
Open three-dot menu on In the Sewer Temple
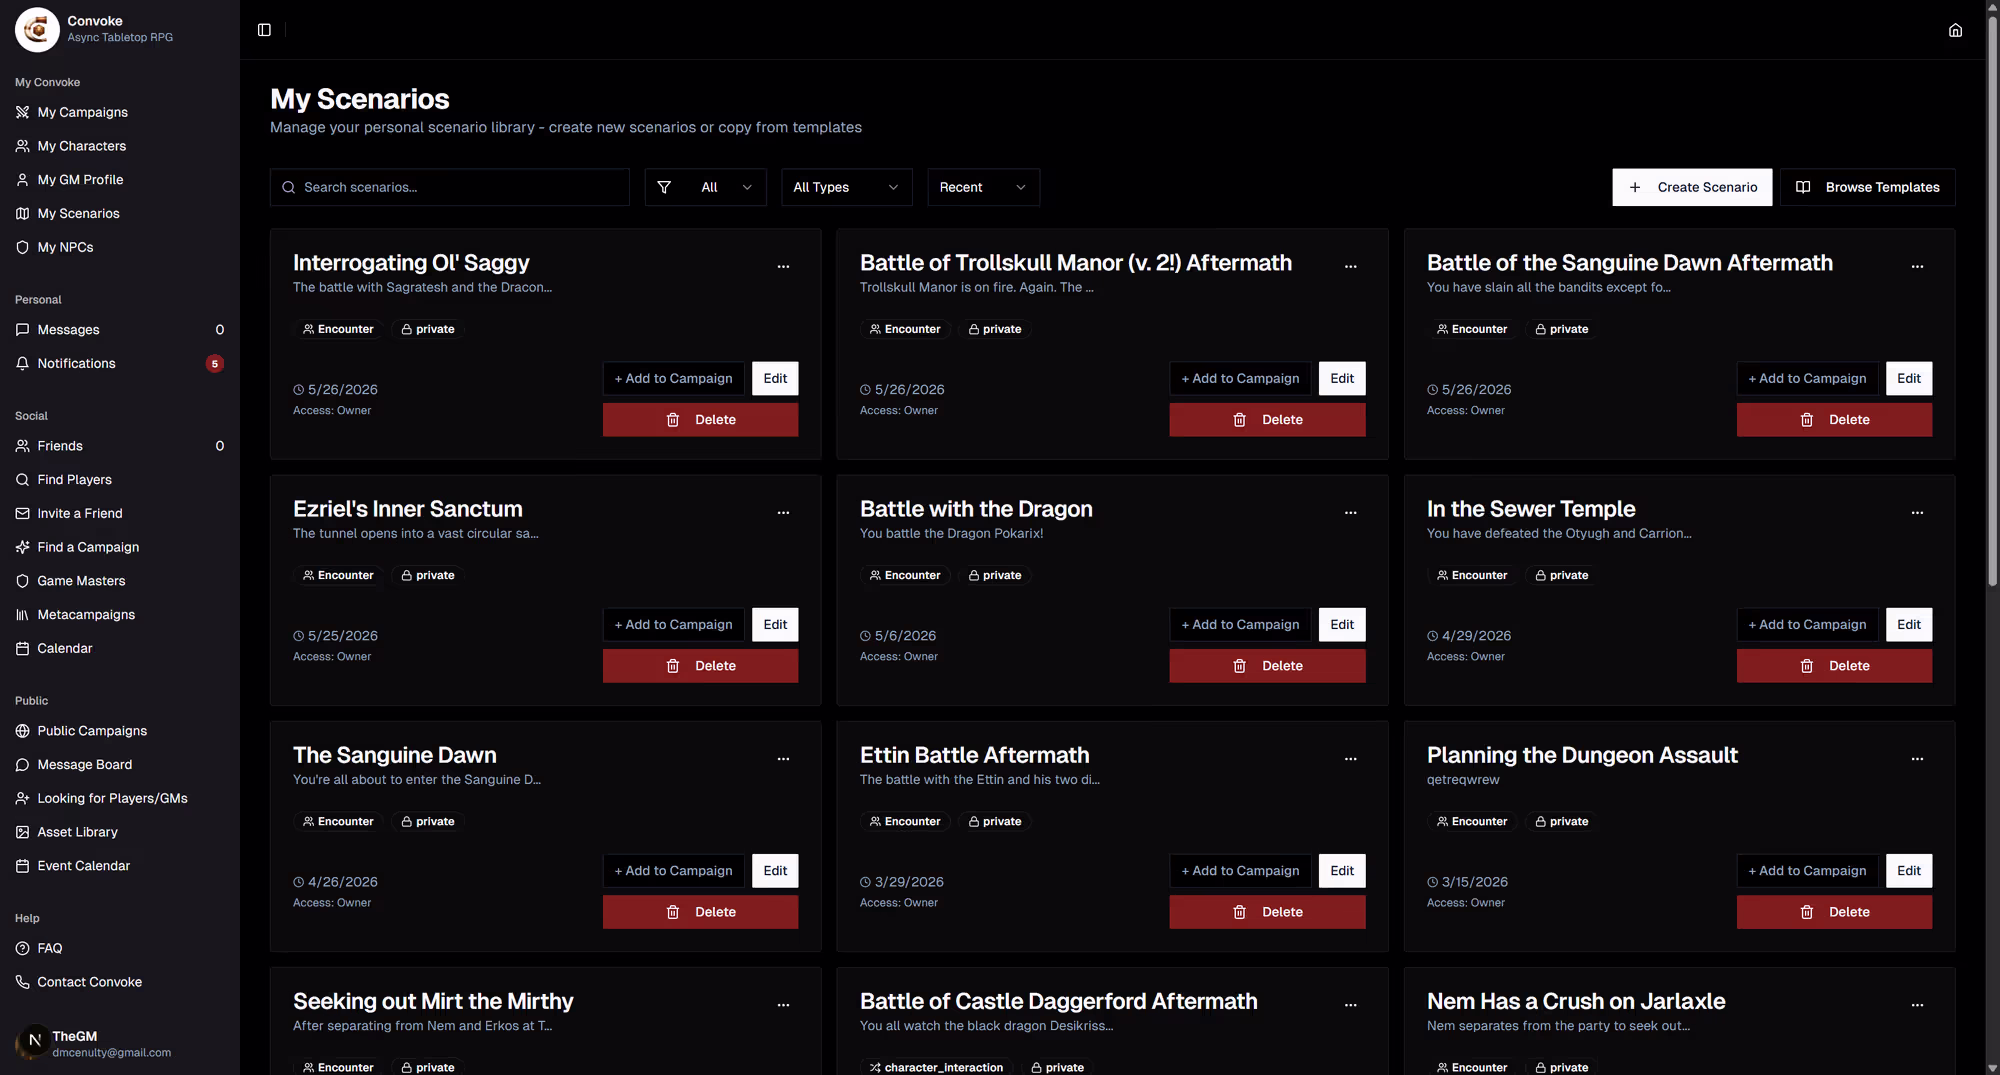[1917, 512]
